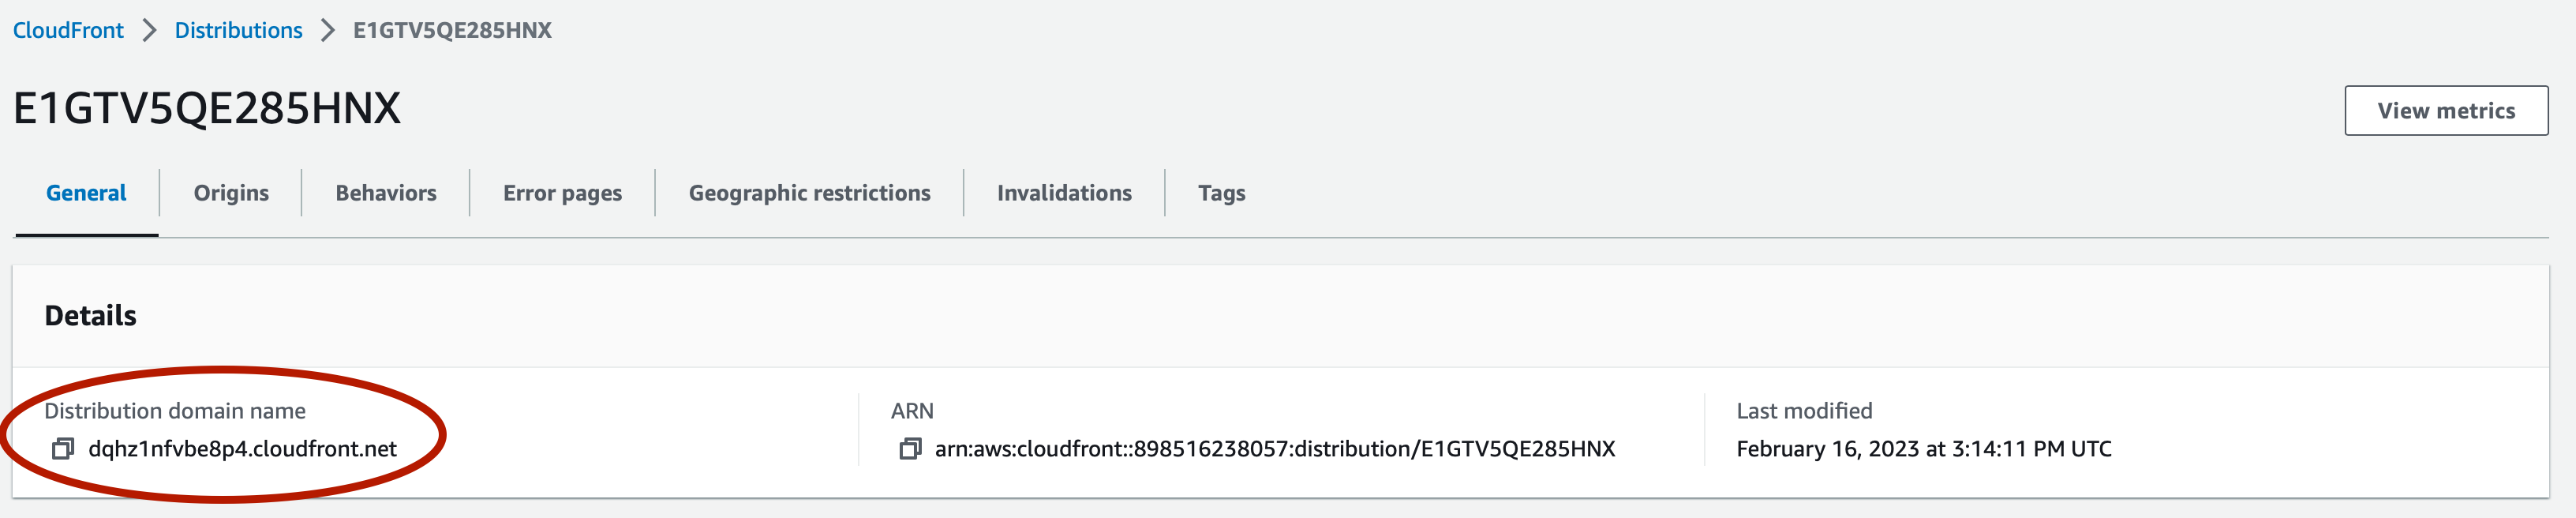Open the CloudFront breadcrumb link
Screen dimensions: 2576x518
(68, 30)
